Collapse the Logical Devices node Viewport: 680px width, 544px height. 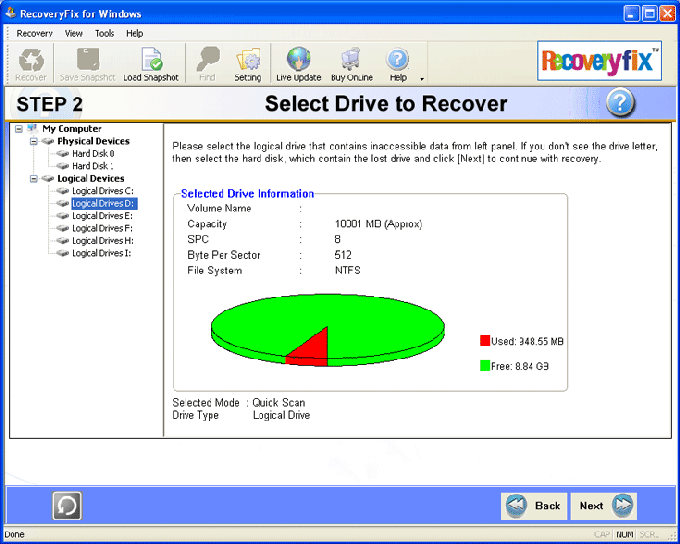pyautogui.click(x=33, y=179)
